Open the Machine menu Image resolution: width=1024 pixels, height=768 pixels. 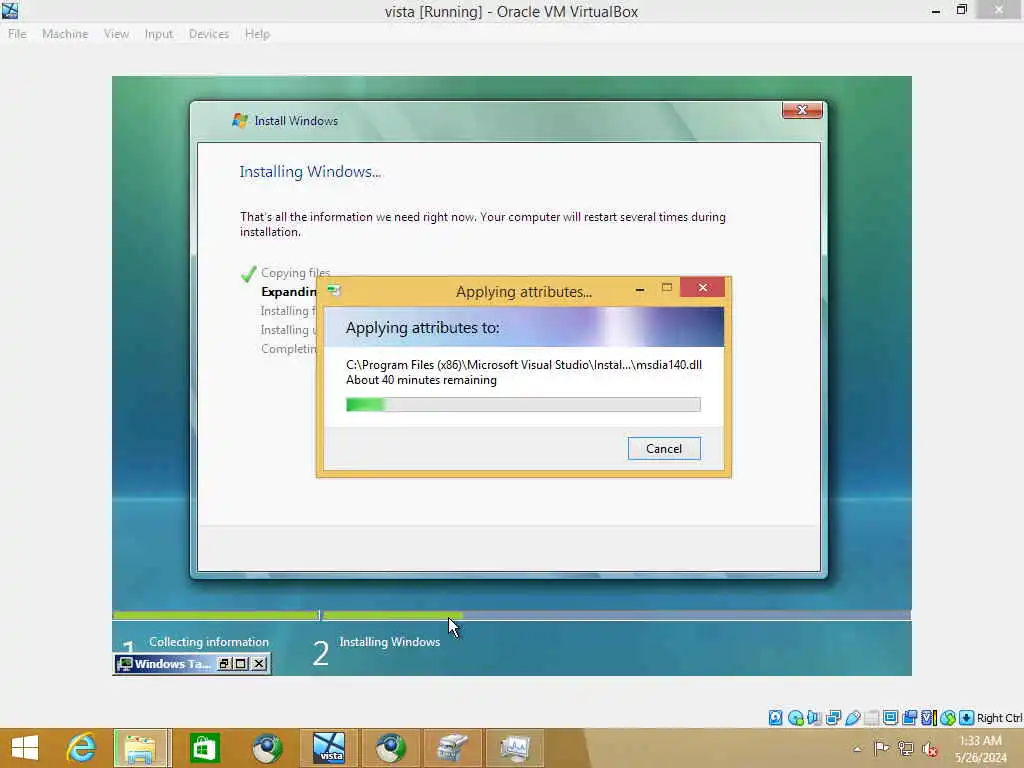click(65, 34)
